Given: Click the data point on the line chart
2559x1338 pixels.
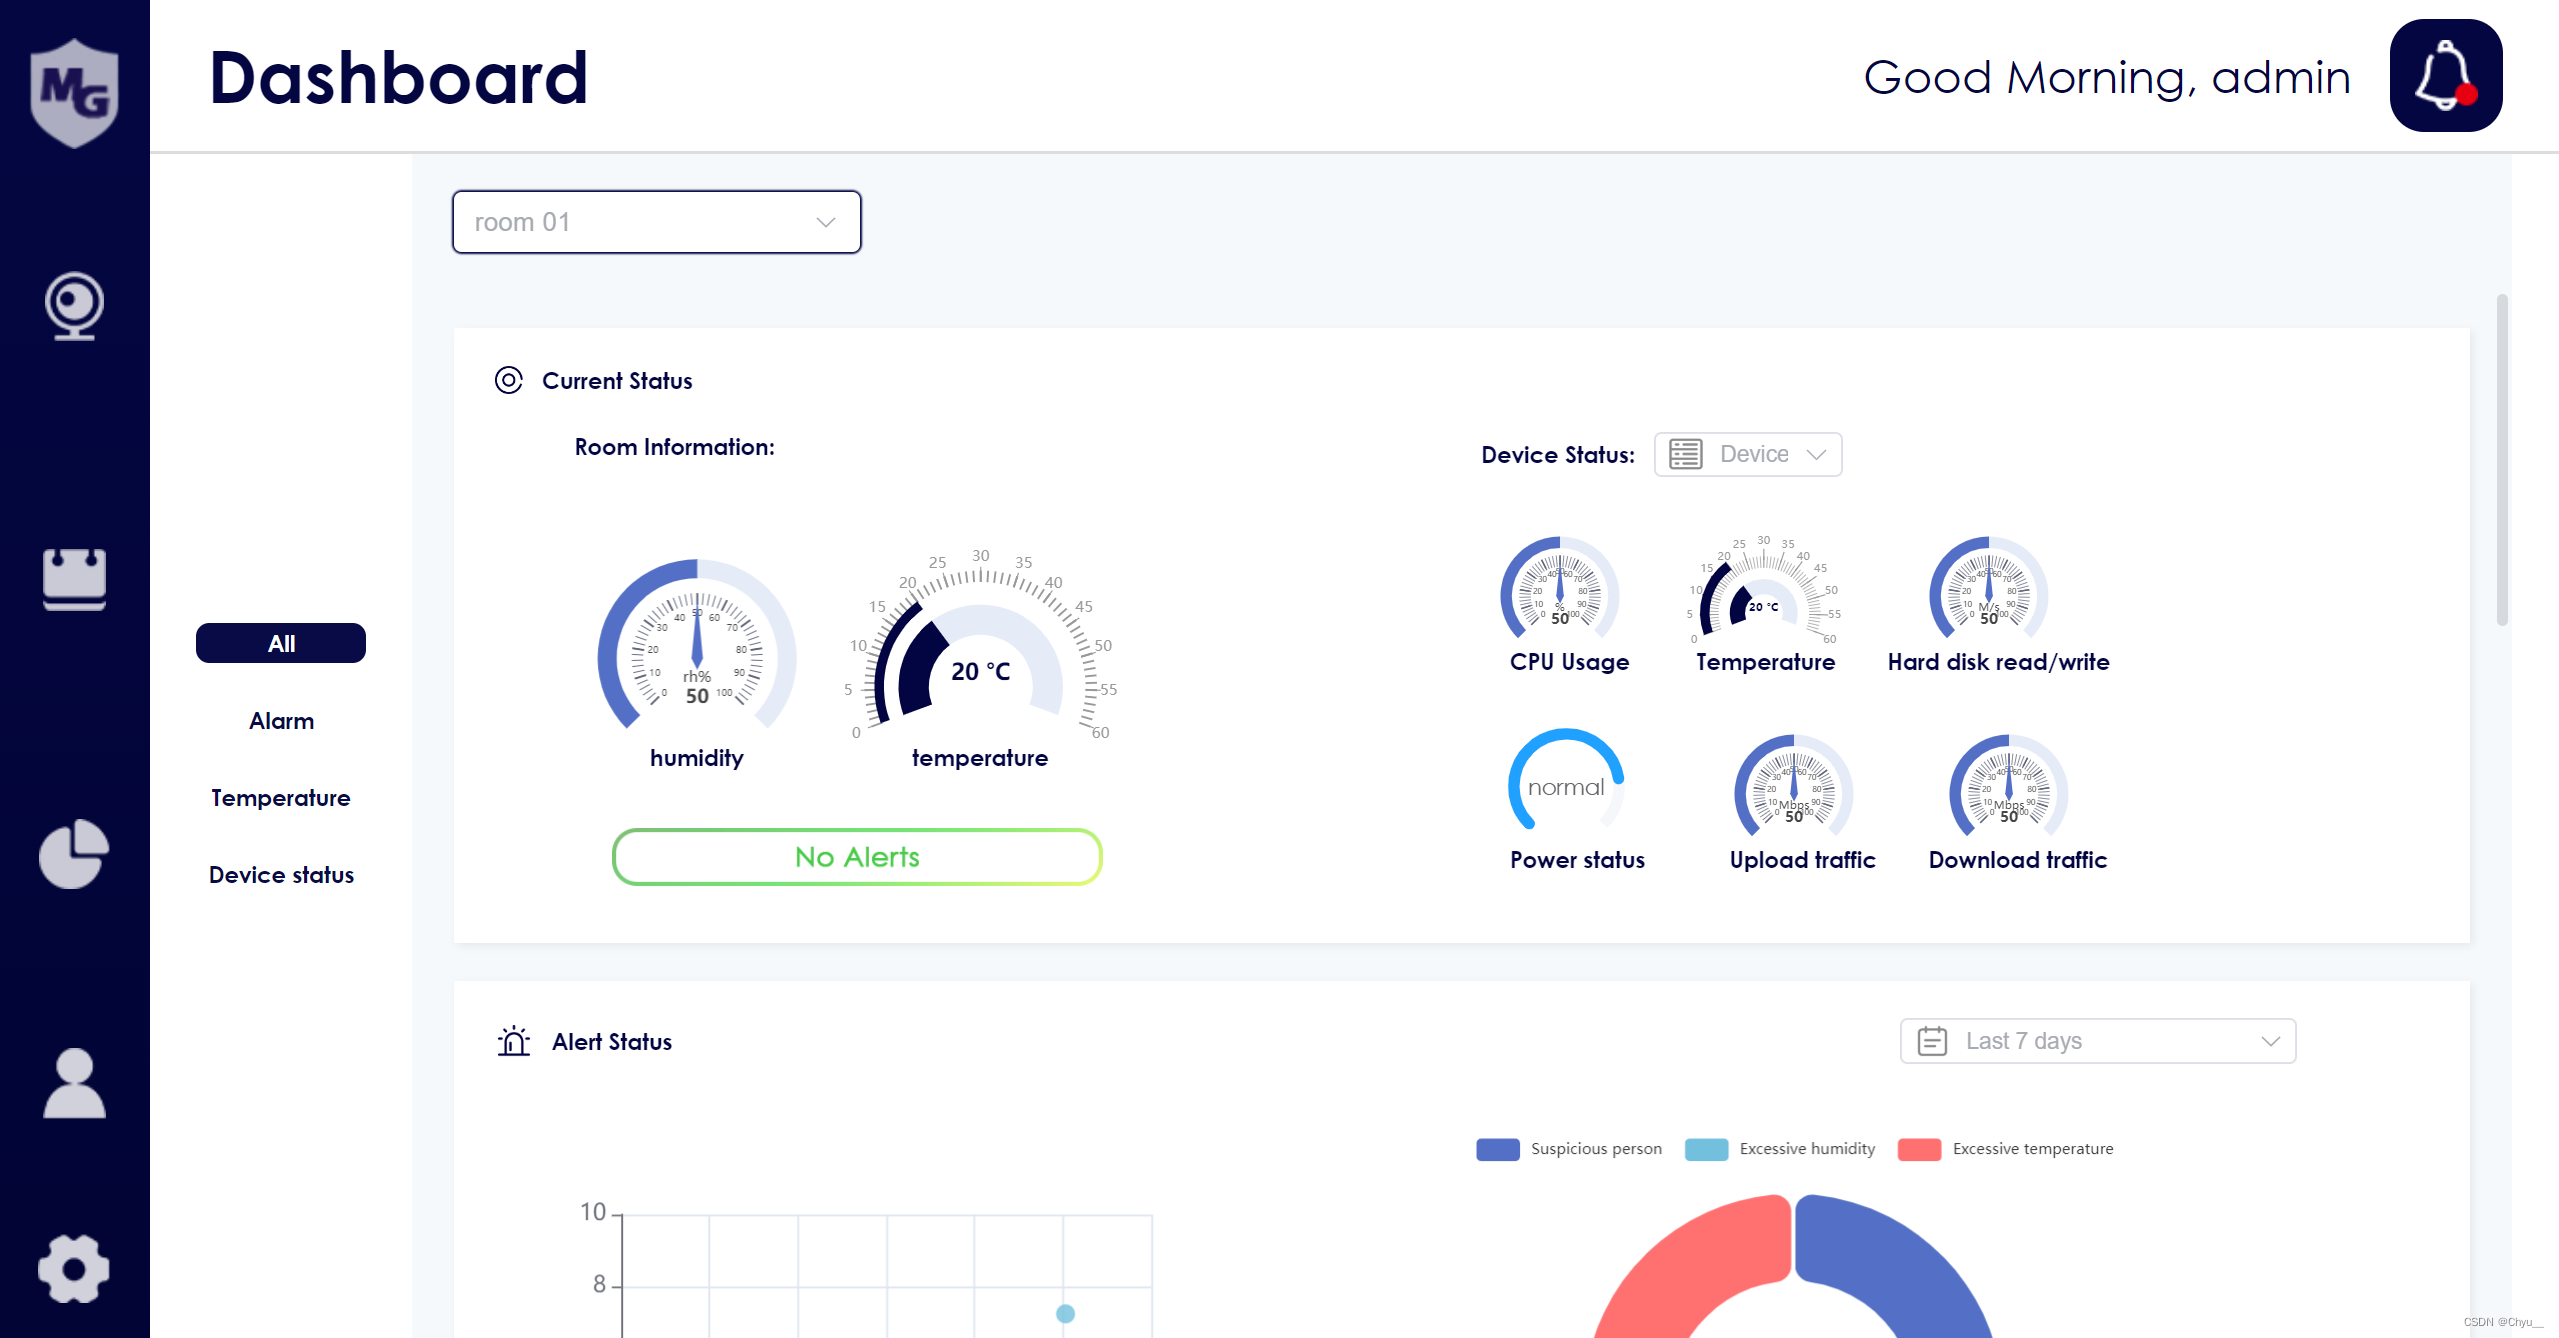Looking at the screenshot, I should click(1066, 1313).
